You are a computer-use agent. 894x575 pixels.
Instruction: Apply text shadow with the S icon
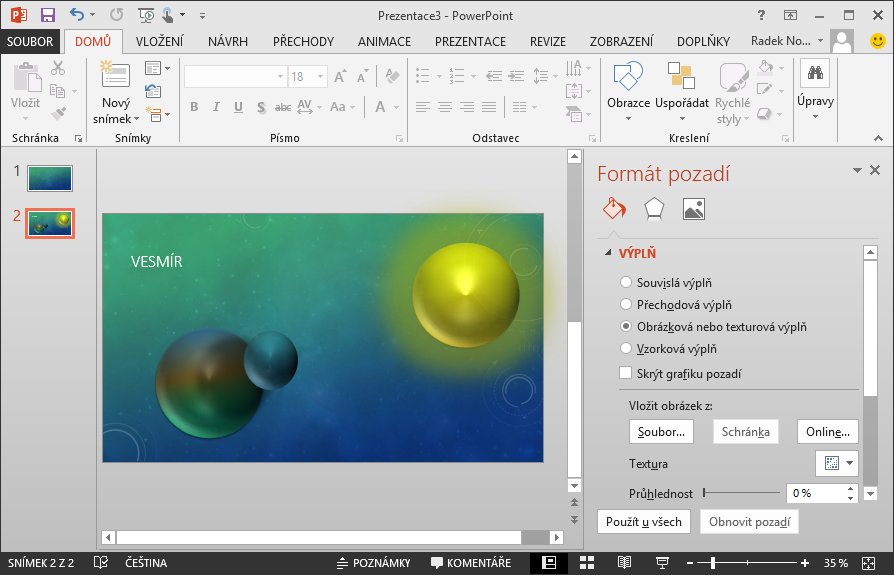pyautogui.click(x=261, y=107)
